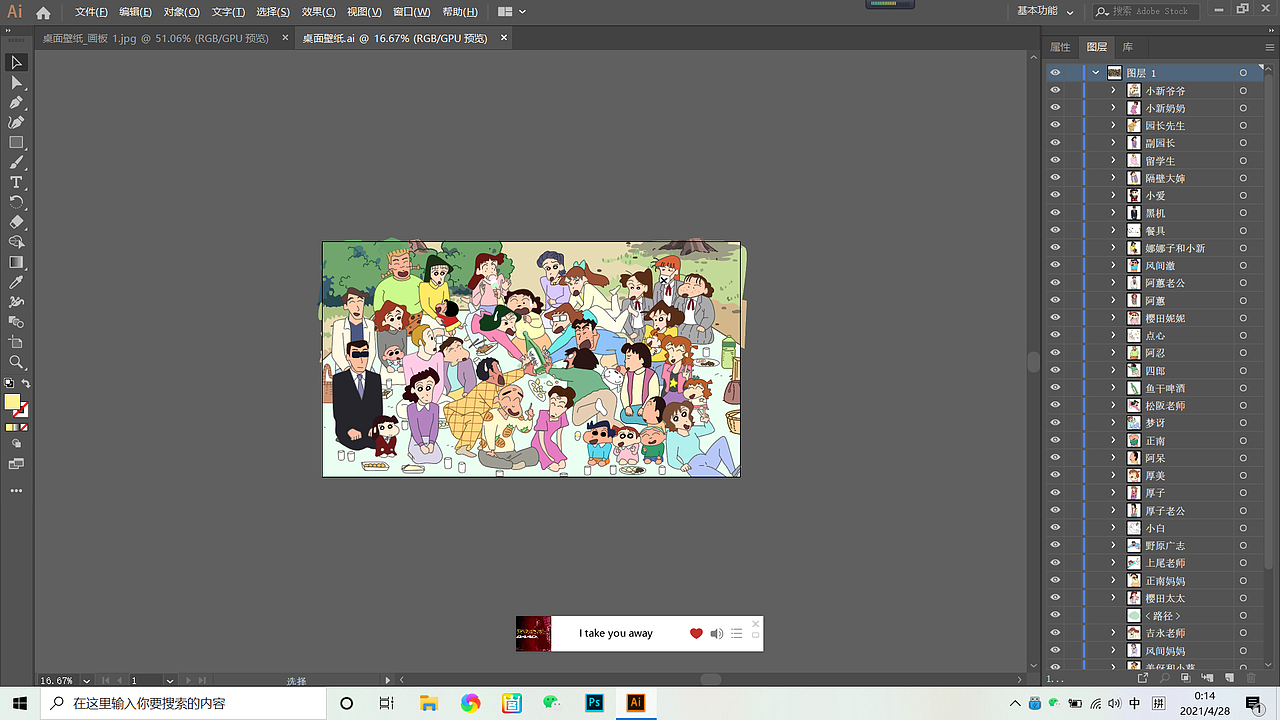Switch to the 库 panel tab
The height and width of the screenshot is (720, 1280).
1127,47
